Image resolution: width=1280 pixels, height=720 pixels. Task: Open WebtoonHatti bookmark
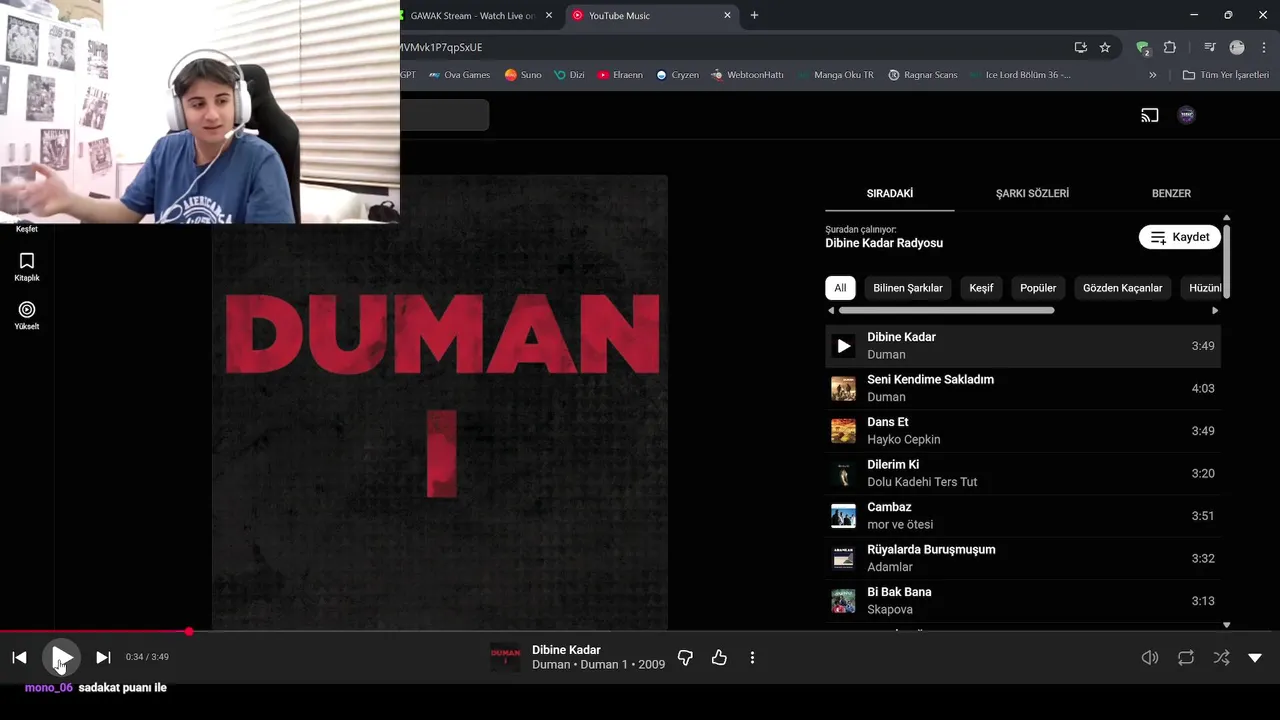pyautogui.click(x=747, y=75)
